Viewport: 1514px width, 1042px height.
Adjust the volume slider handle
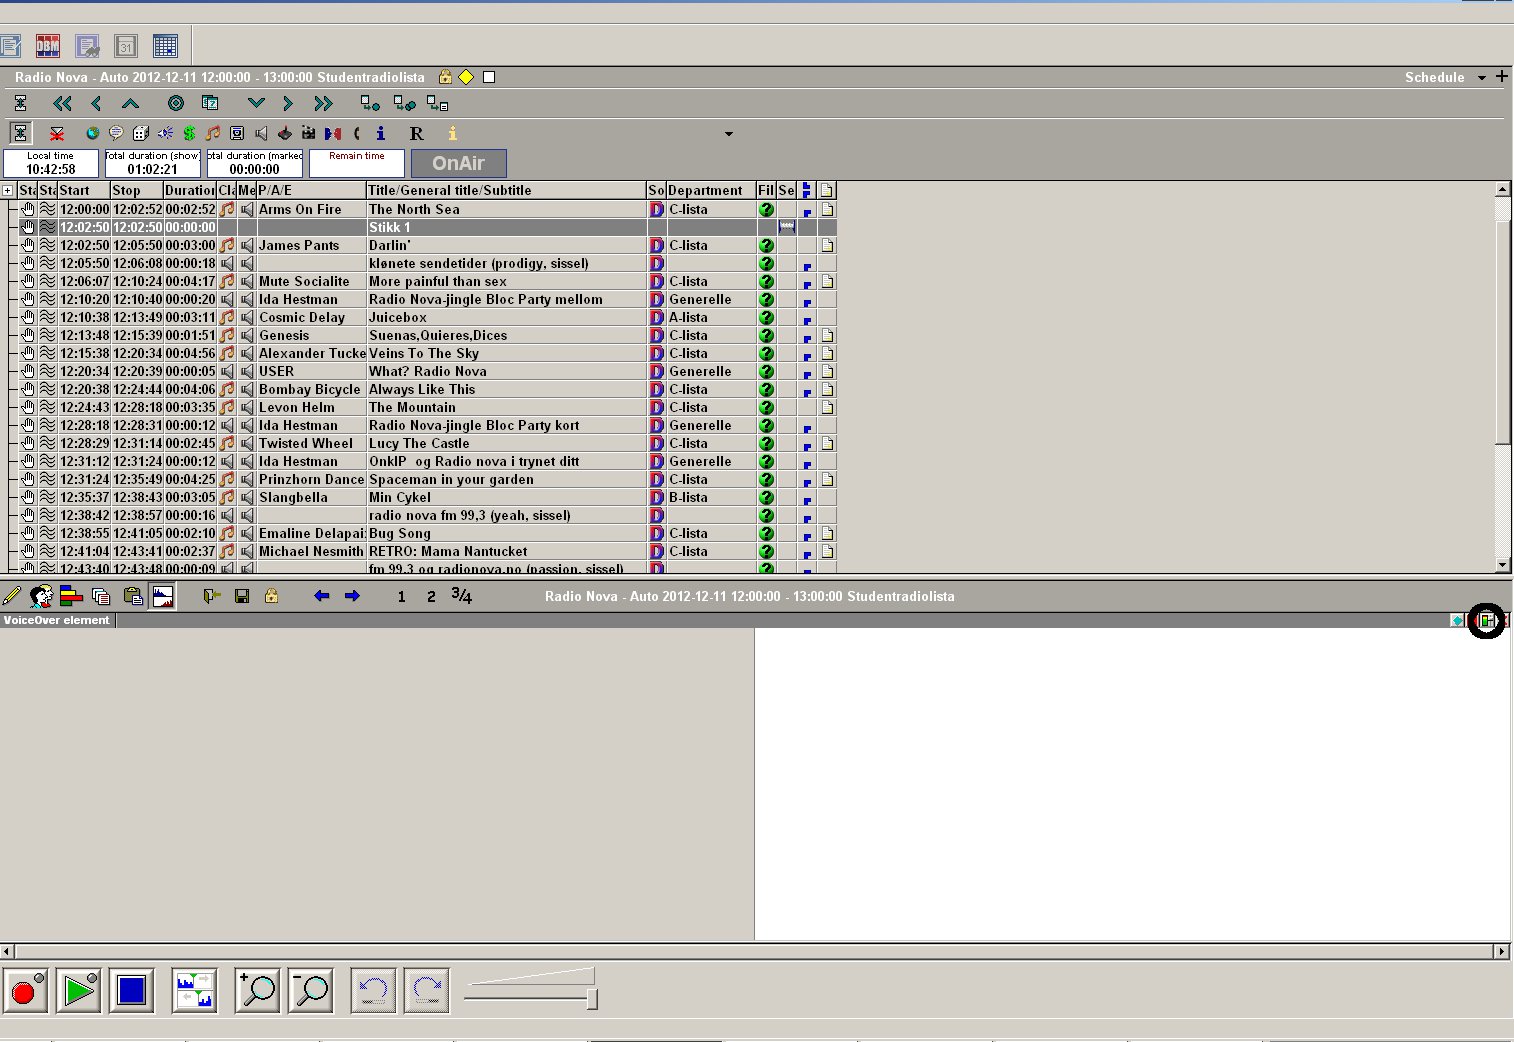pyautogui.click(x=592, y=997)
